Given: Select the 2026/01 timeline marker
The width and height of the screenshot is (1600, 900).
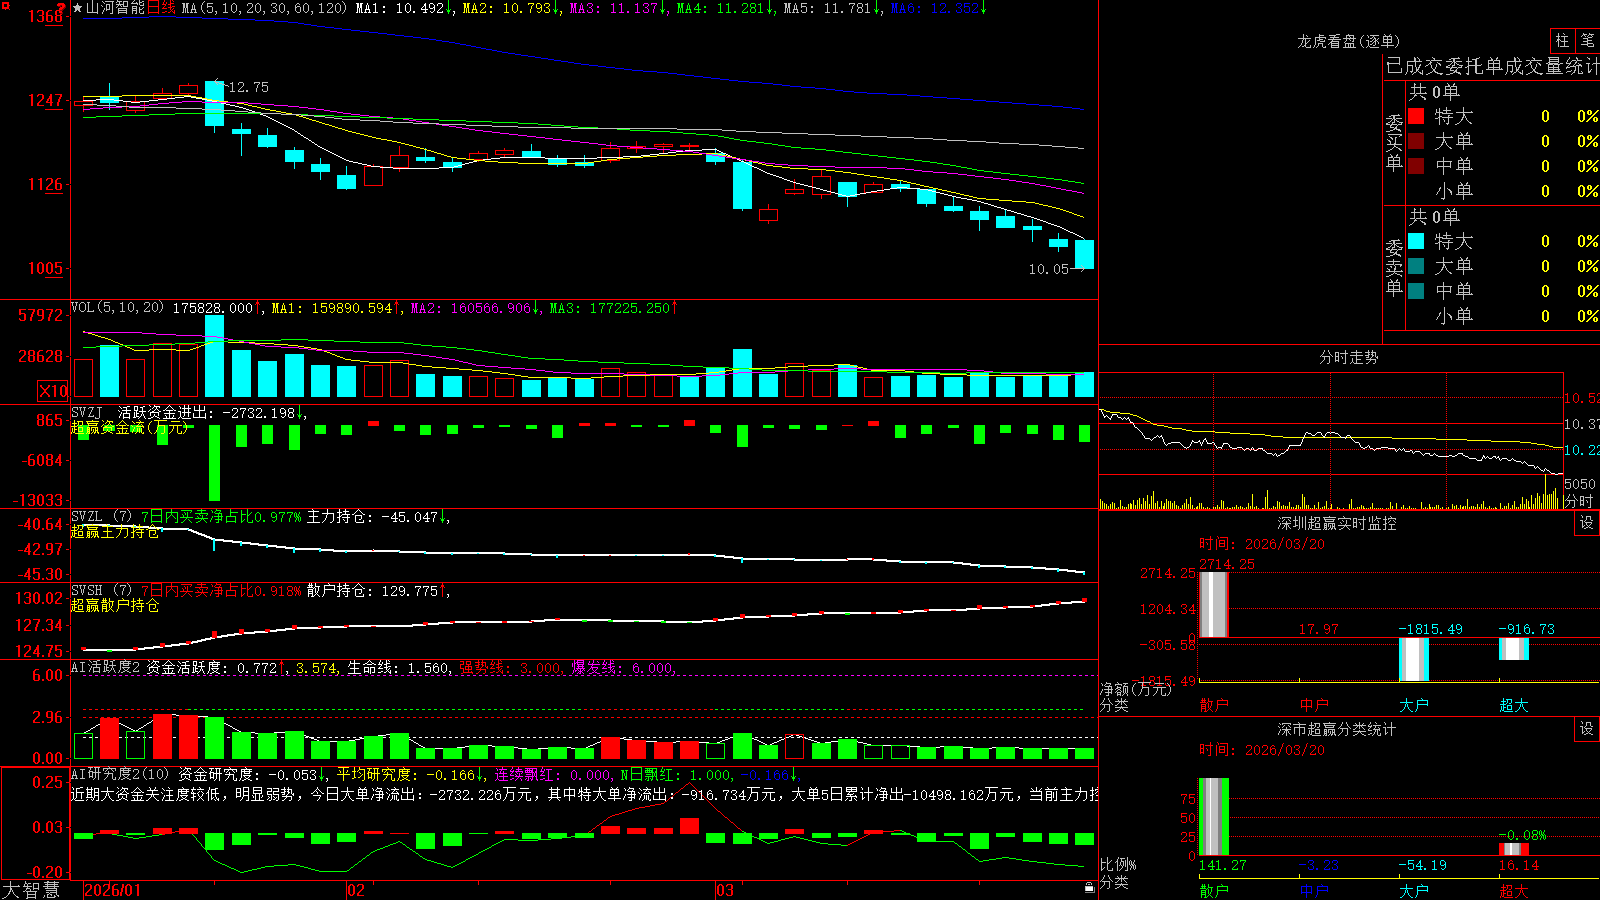Looking at the screenshot, I should [113, 890].
